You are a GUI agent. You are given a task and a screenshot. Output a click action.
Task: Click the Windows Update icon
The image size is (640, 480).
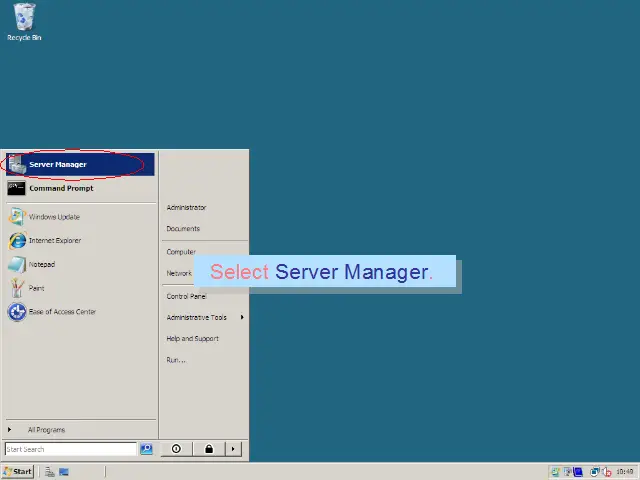(17, 217)
